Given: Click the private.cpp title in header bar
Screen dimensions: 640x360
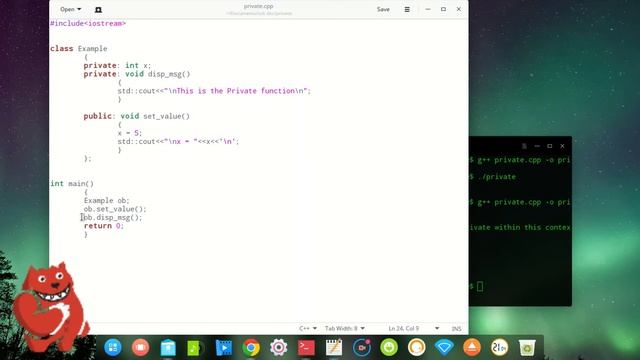Looking at the screenshot, I should [258, 6].
